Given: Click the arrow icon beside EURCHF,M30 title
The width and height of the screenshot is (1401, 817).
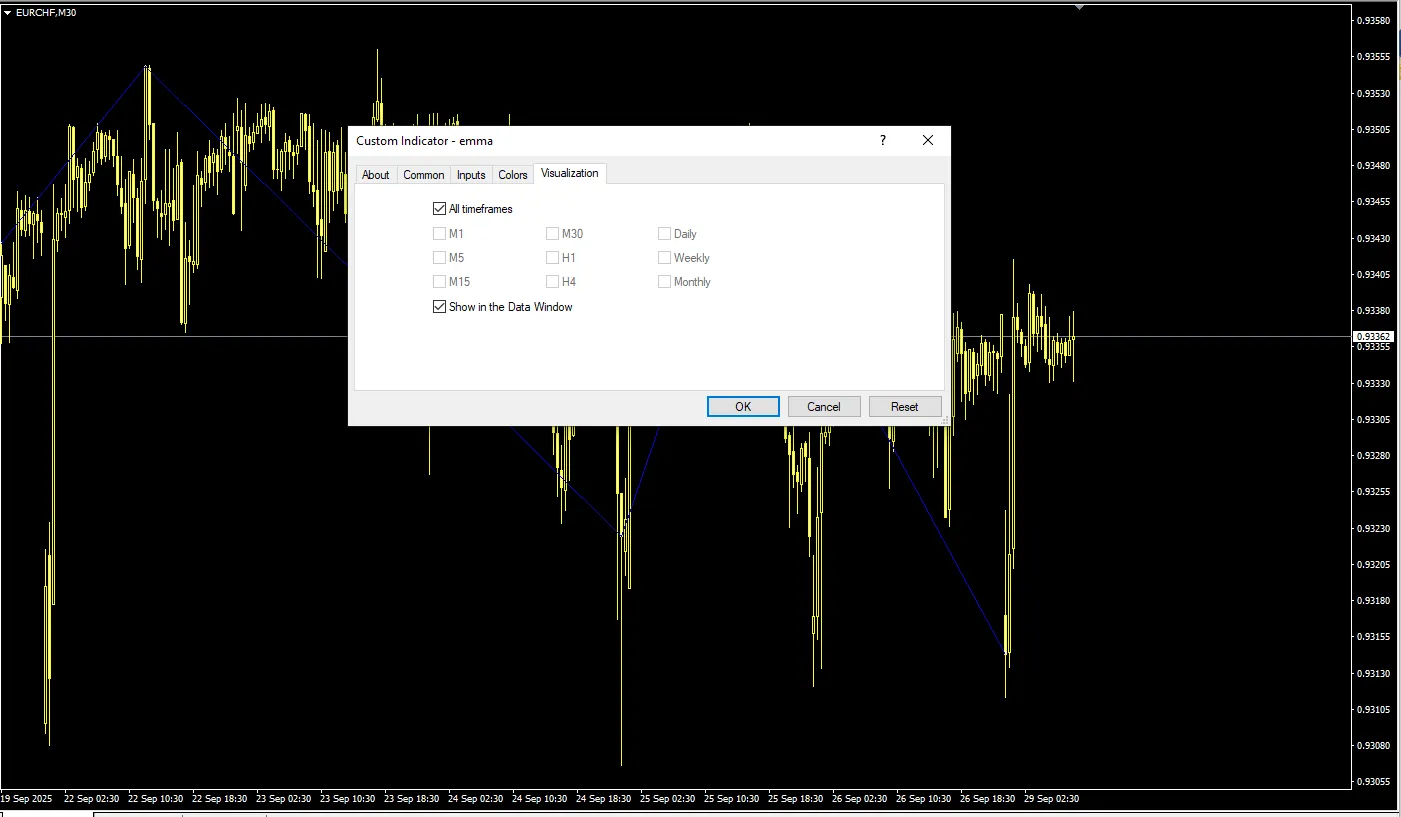Looking at the screenshot, I should [8, 13].
